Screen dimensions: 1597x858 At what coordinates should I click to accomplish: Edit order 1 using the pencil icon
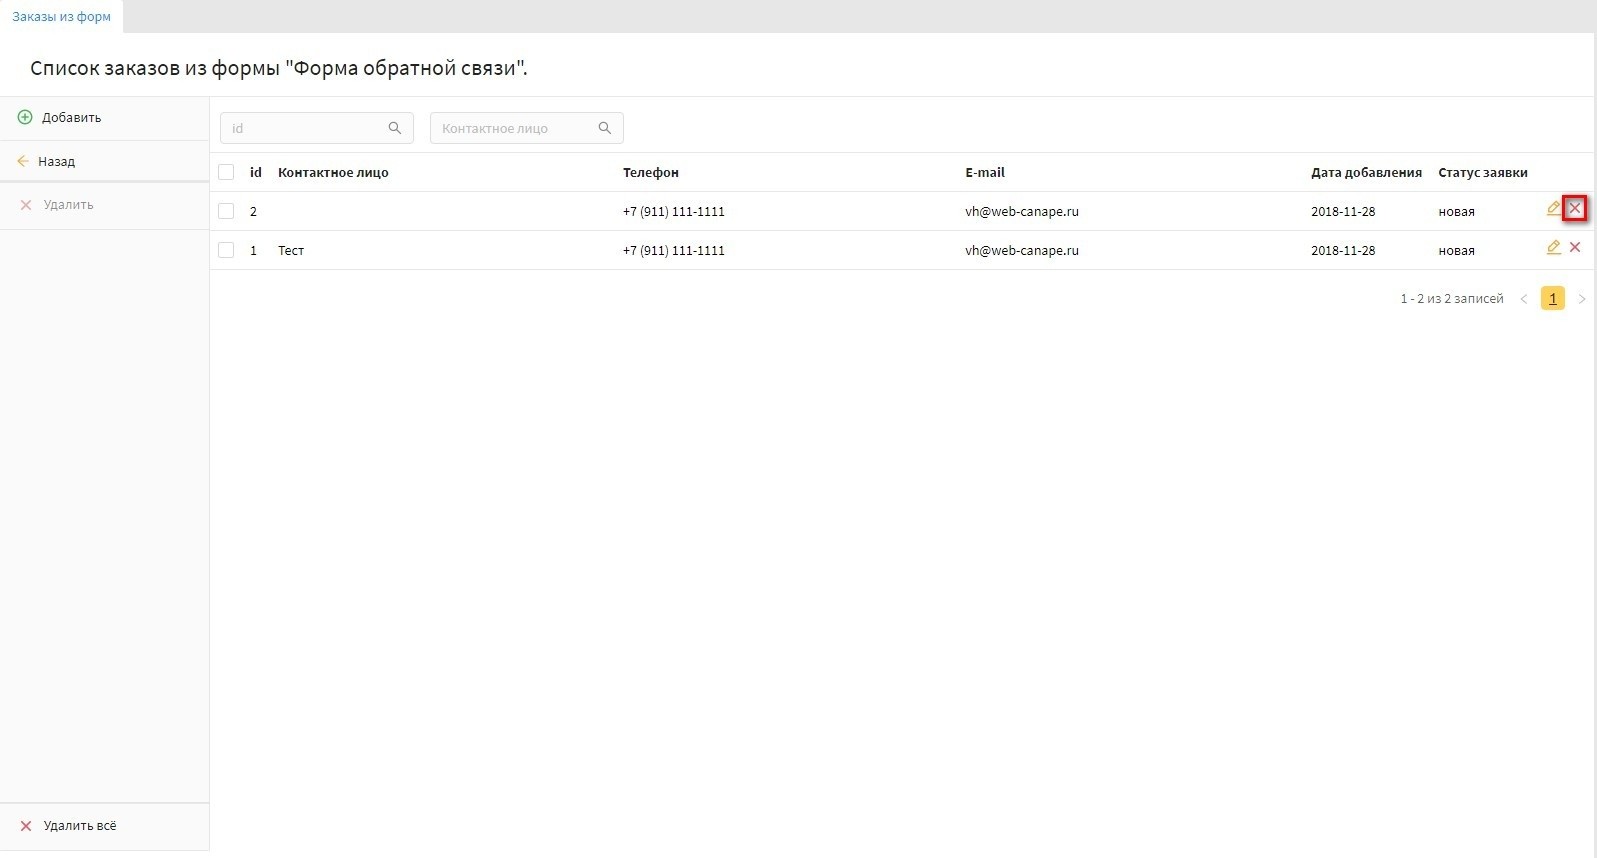1553,248
